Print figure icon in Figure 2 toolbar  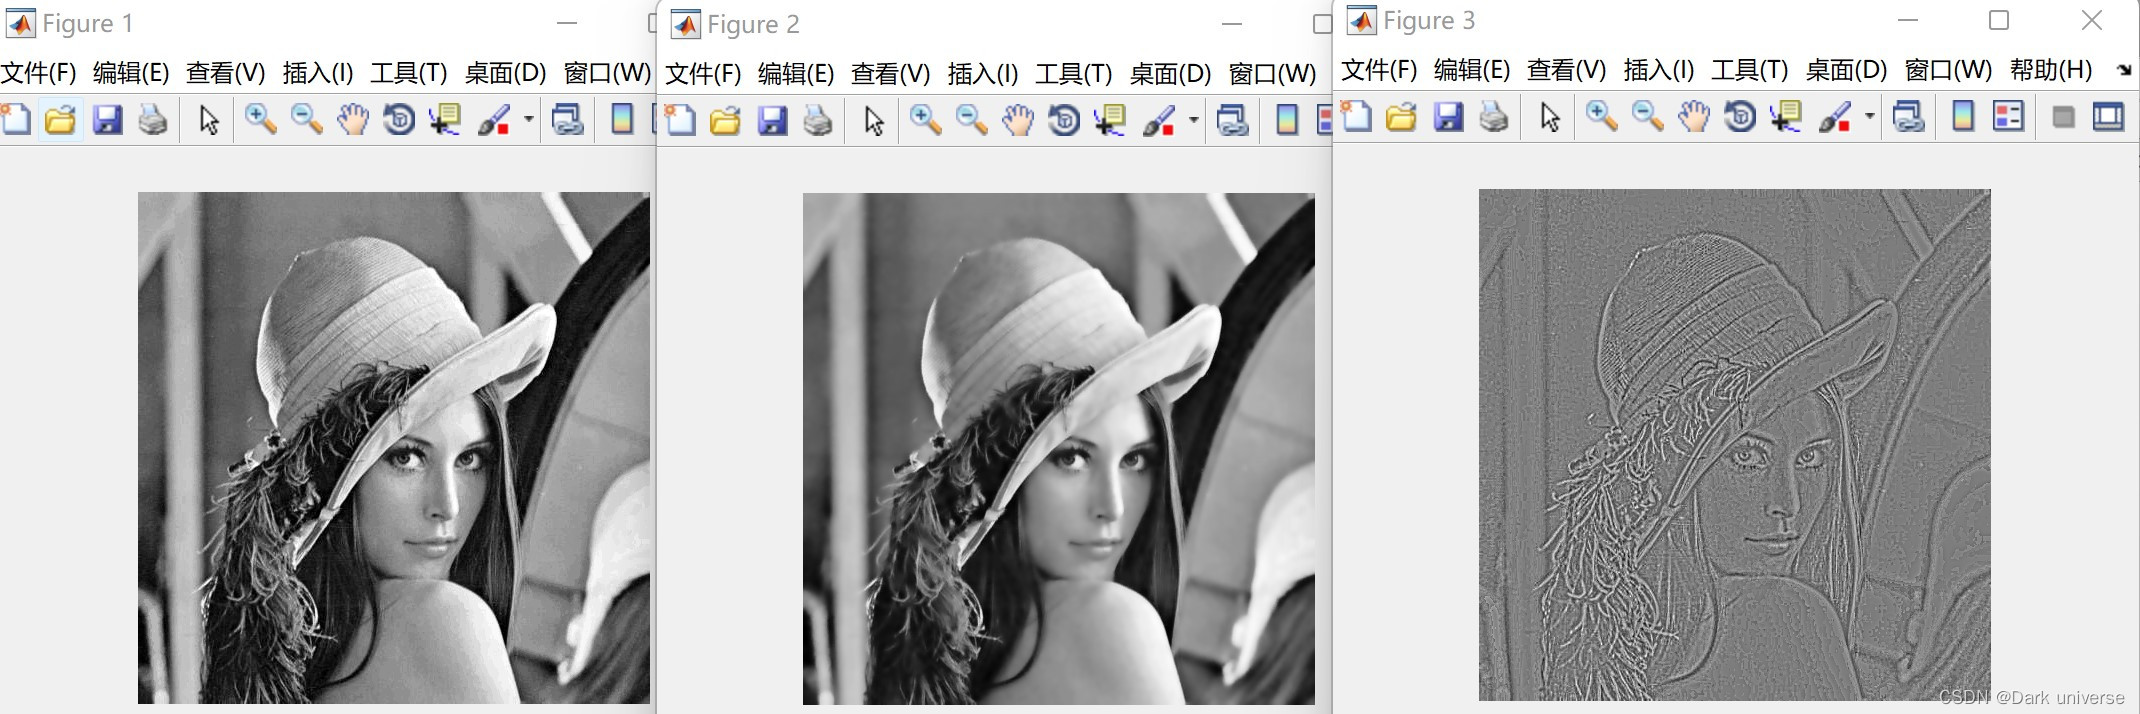click(x=818, y=120)
